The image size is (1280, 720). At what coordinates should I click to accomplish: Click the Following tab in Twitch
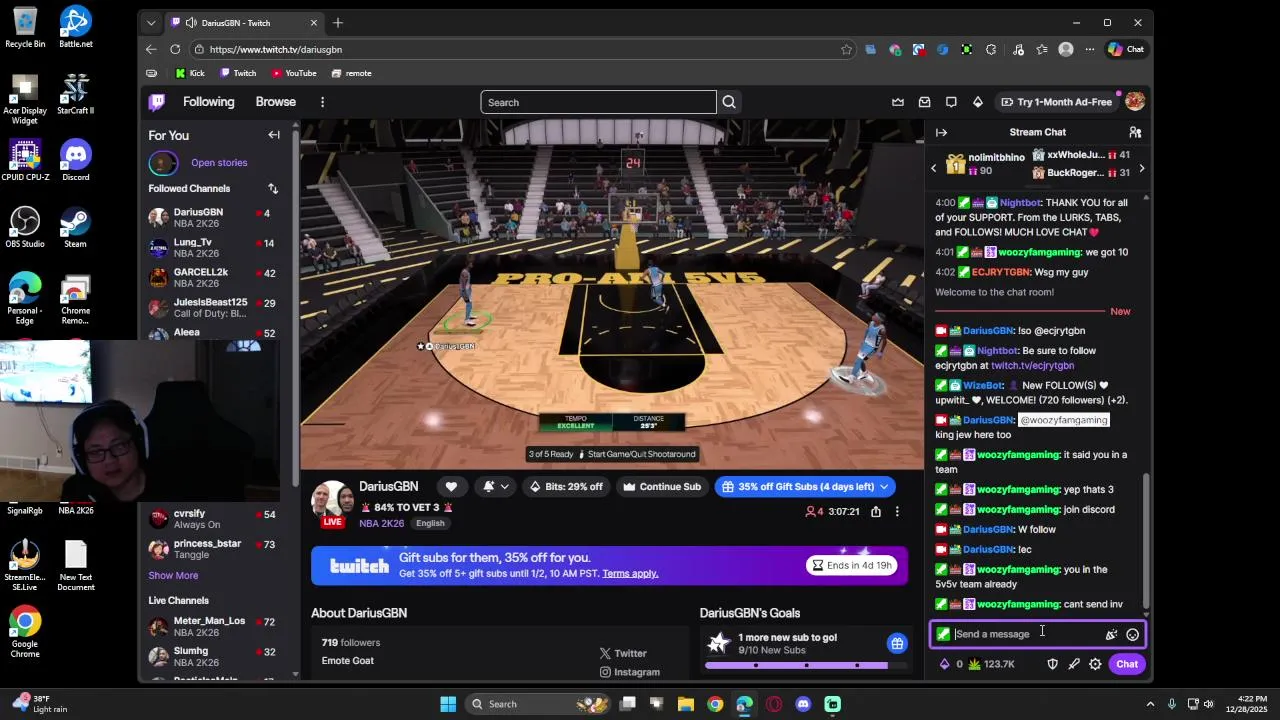(x=208, y=102)
